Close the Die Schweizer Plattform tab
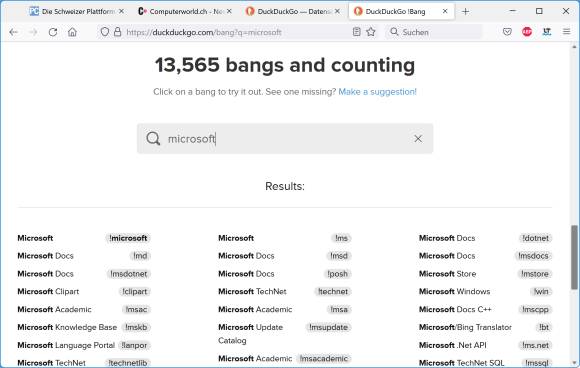The image size is (580, 368). click(x=121, y=11)
